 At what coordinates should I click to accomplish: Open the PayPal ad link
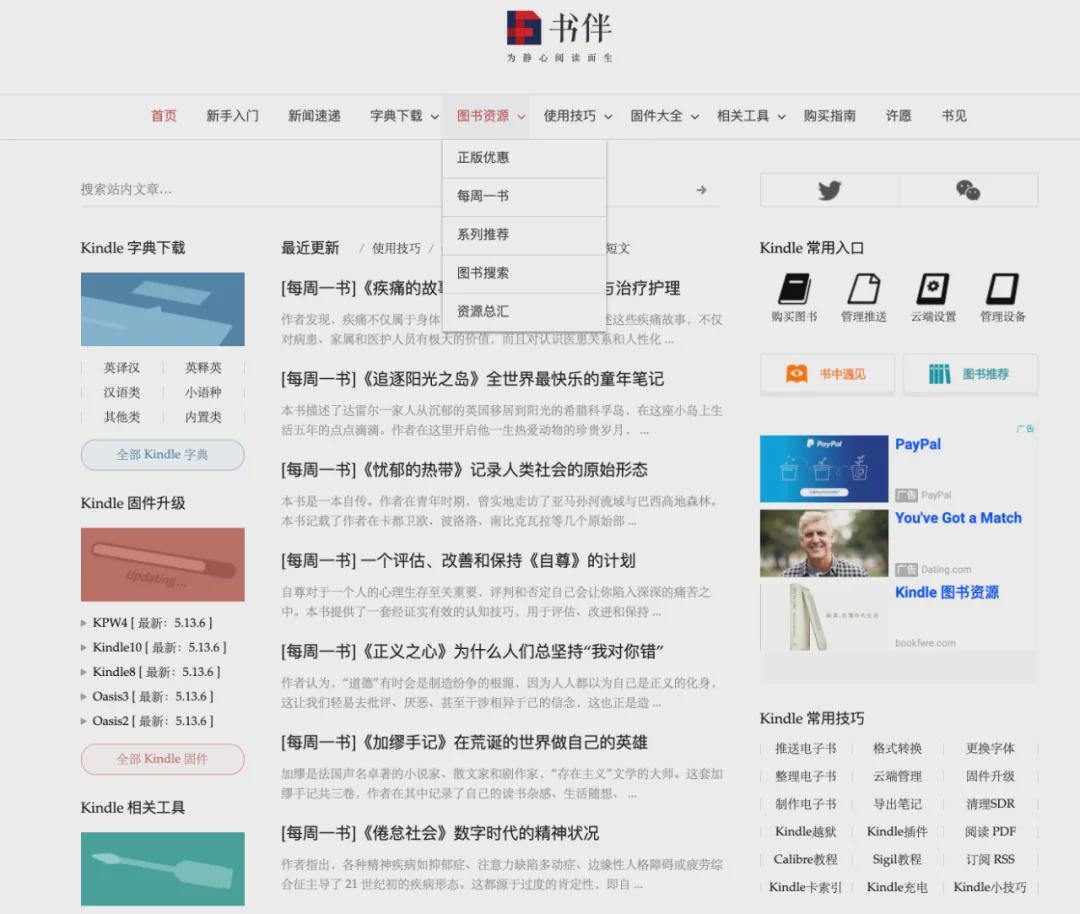point(917,444)
